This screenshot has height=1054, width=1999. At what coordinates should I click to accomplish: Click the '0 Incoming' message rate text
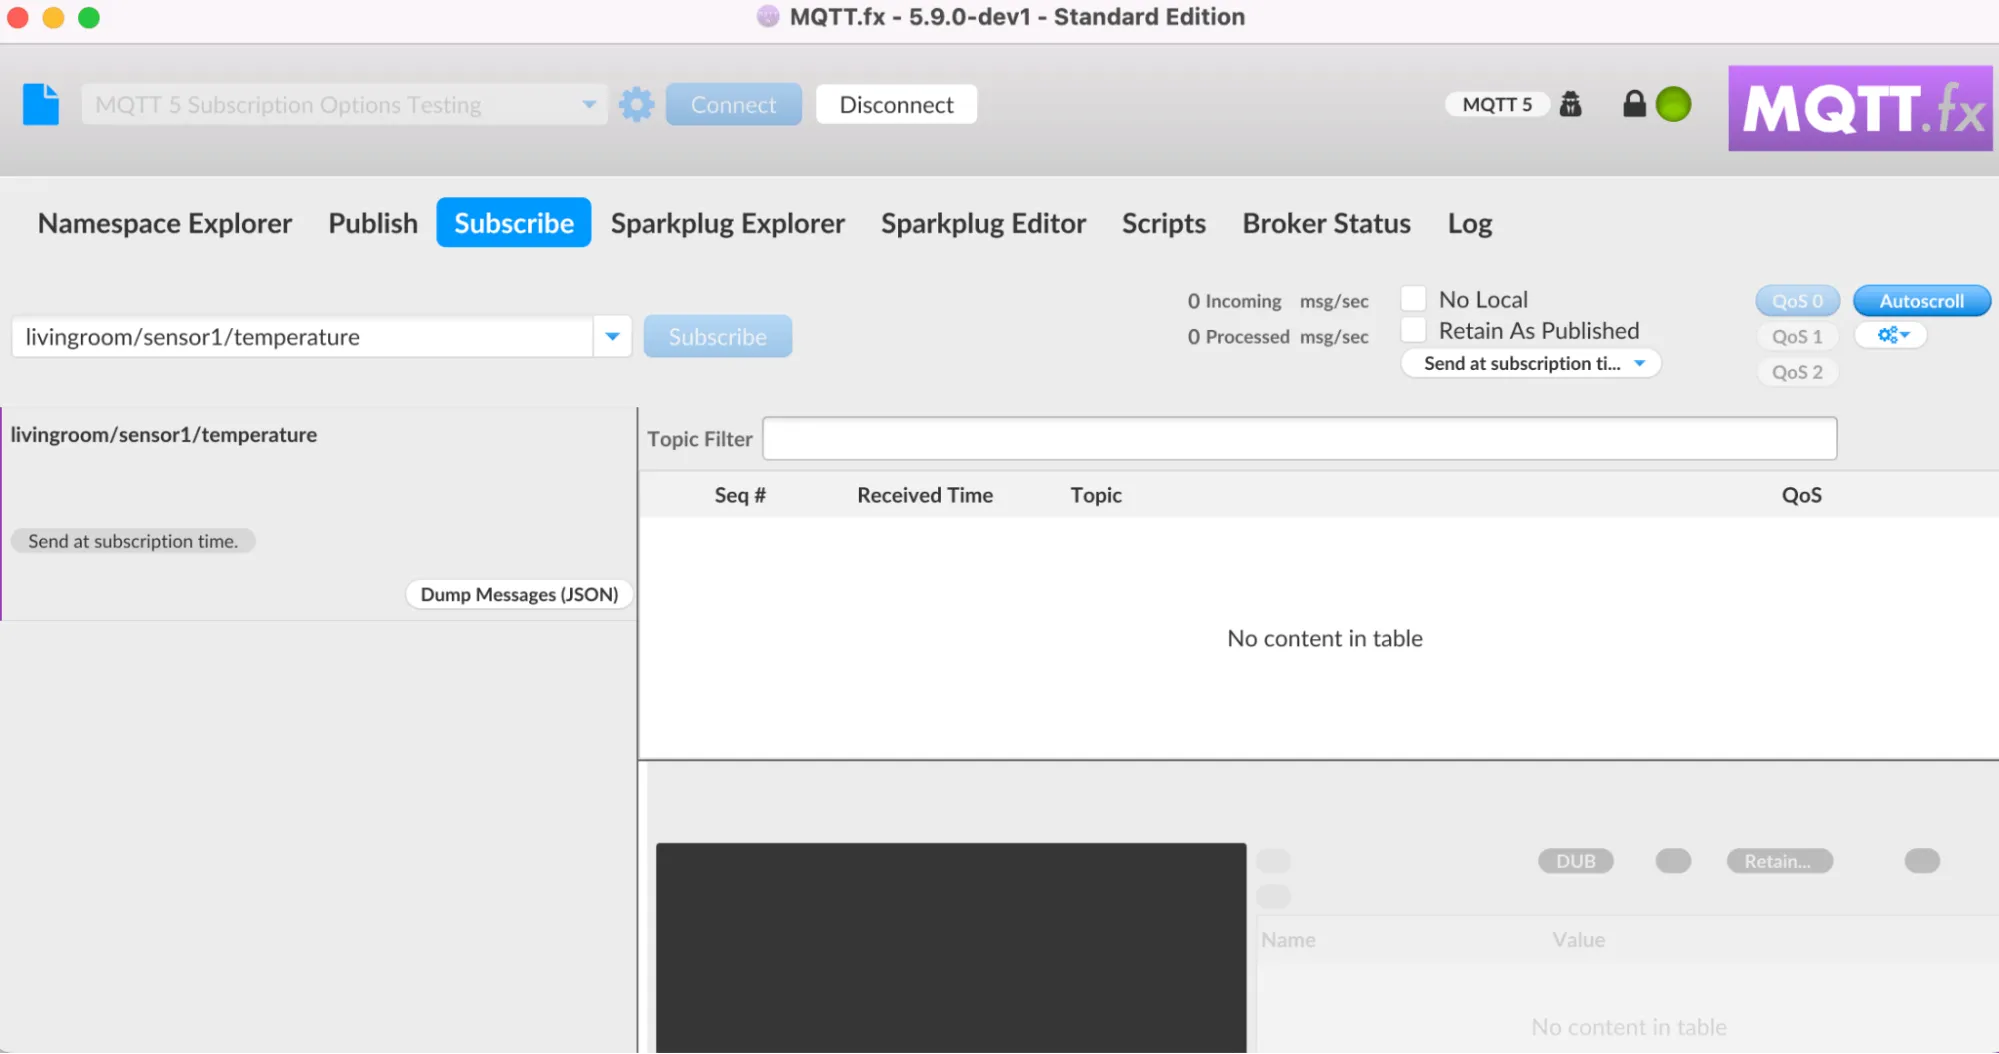tap(1234, 301)
